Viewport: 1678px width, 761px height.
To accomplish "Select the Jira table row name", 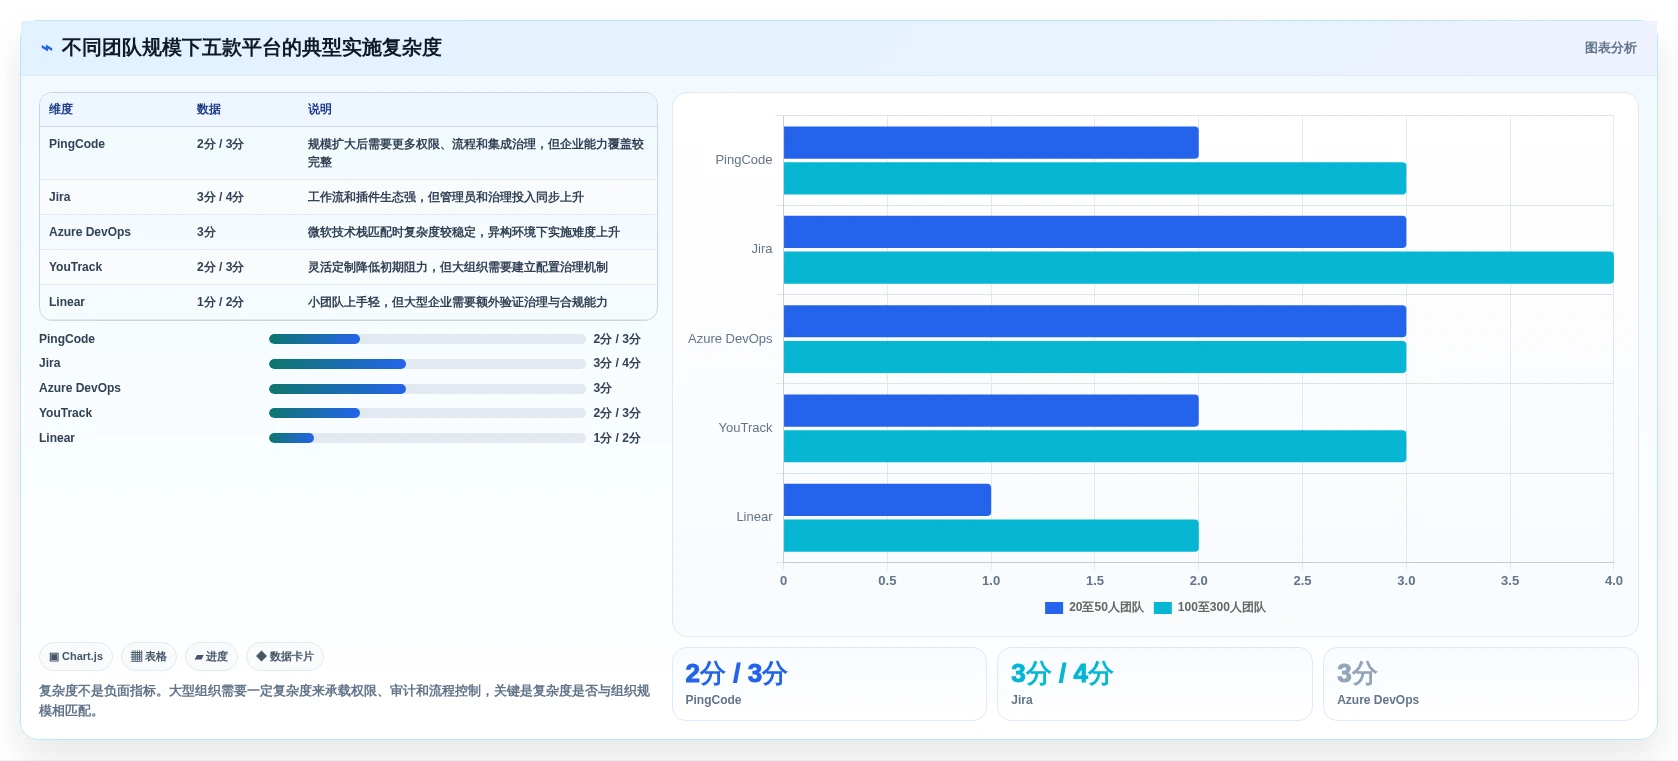I will 60,197.
